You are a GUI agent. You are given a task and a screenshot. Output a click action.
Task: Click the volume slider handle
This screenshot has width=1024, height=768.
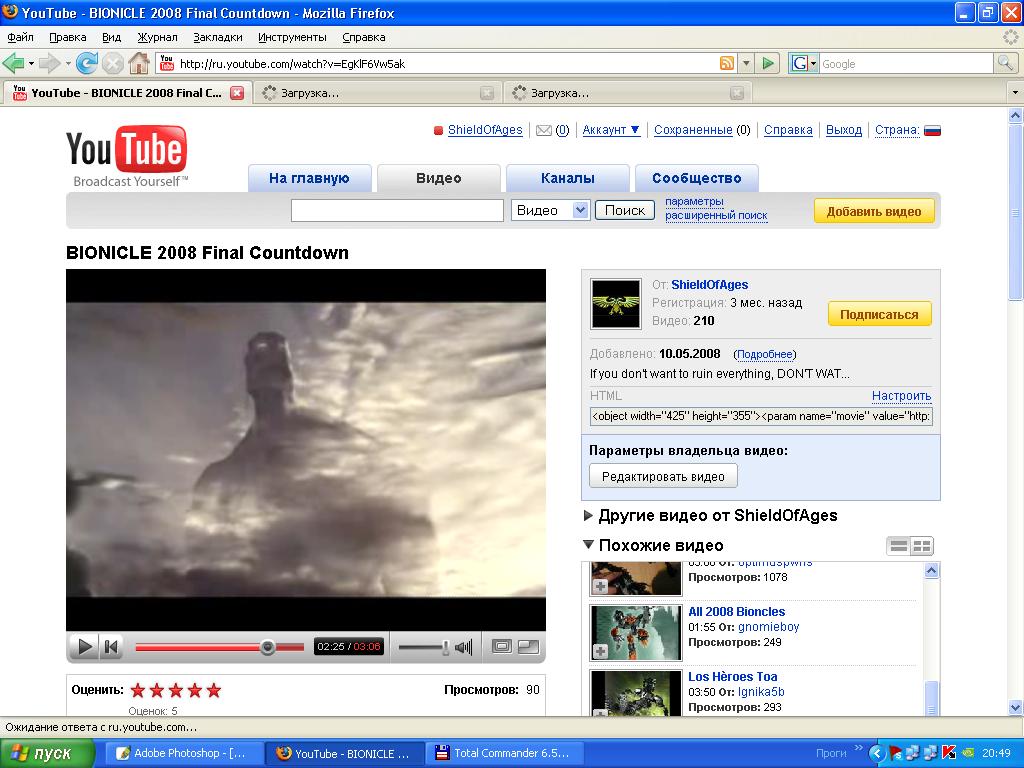445,647
